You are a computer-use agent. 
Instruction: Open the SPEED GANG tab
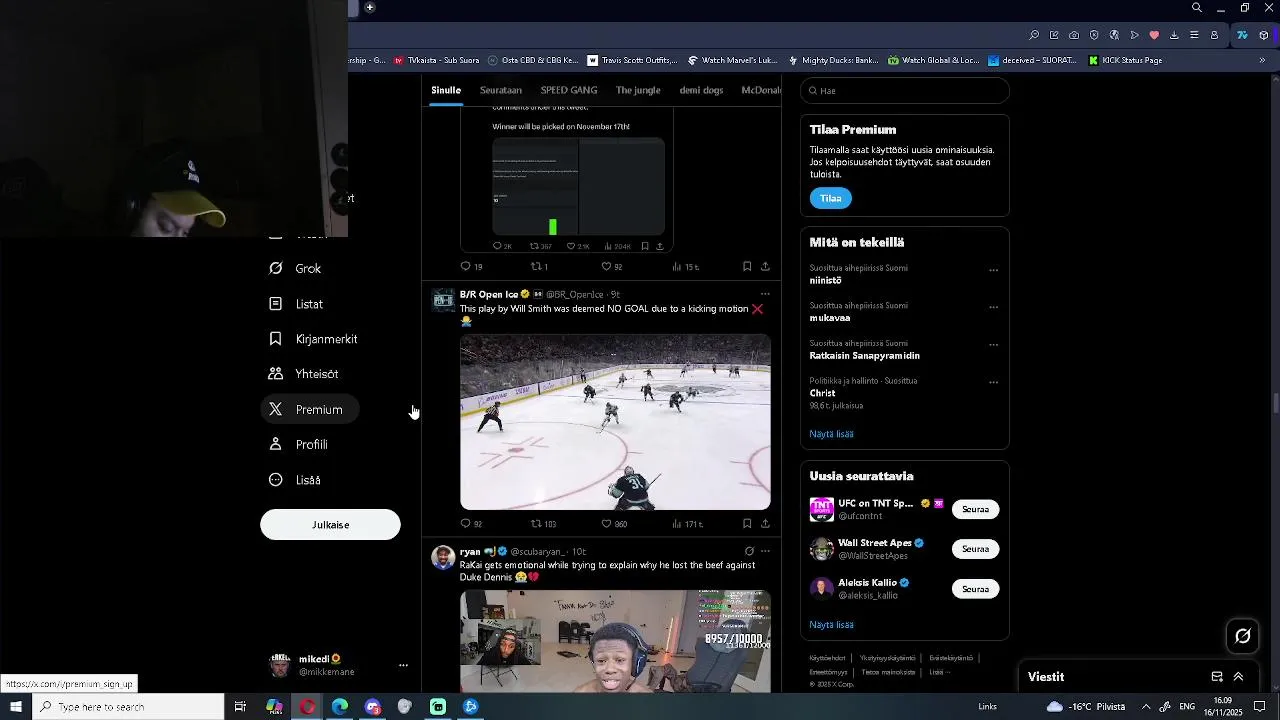point(569,90)
